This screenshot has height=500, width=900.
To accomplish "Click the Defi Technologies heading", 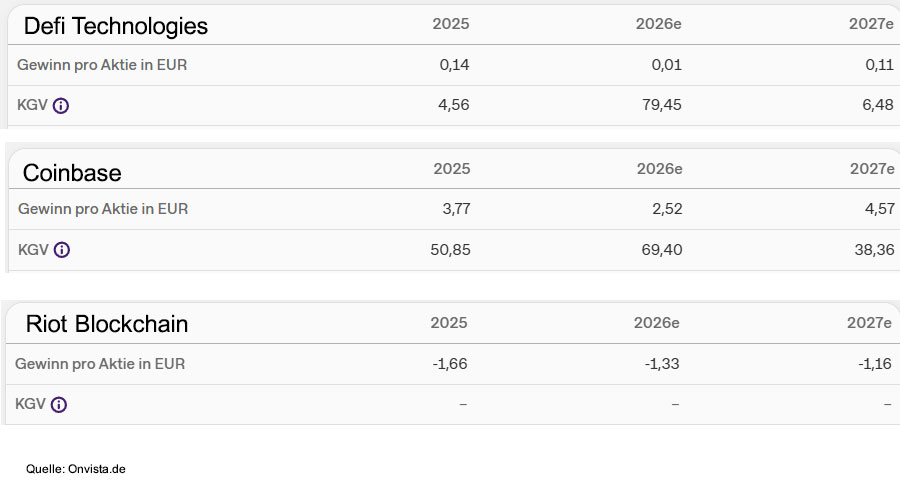I will [x=115, y=26].
